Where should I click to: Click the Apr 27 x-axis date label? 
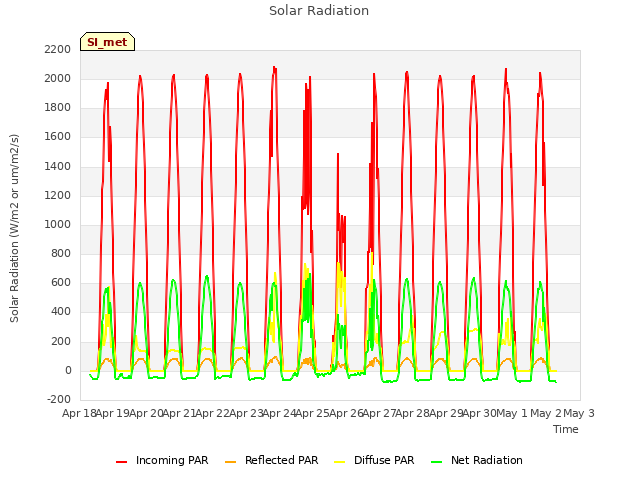pyautogui.click(x=380, y=413)
